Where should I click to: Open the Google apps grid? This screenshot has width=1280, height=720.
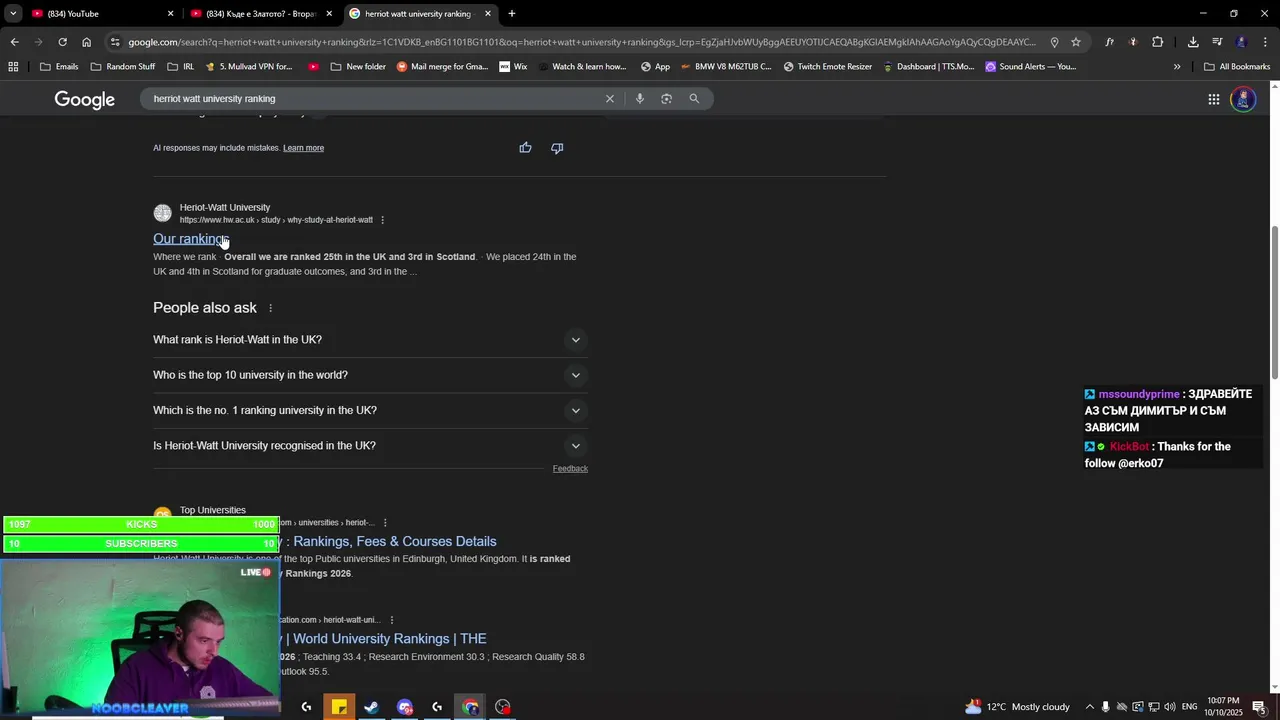(1213, 99)
